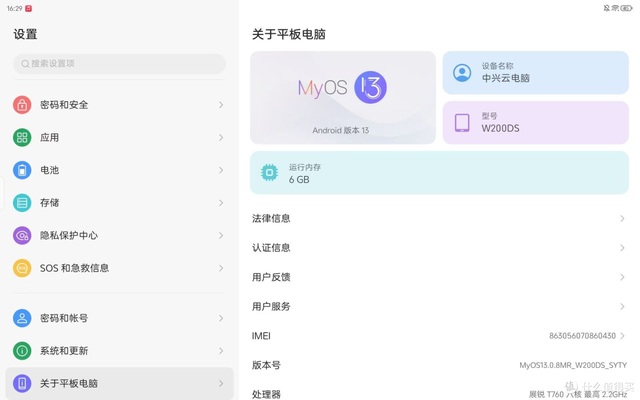Tap the Android 版本 13 banner card
Image resolution: width=640 pixels, height=400 pixels.
coord(343,98)
